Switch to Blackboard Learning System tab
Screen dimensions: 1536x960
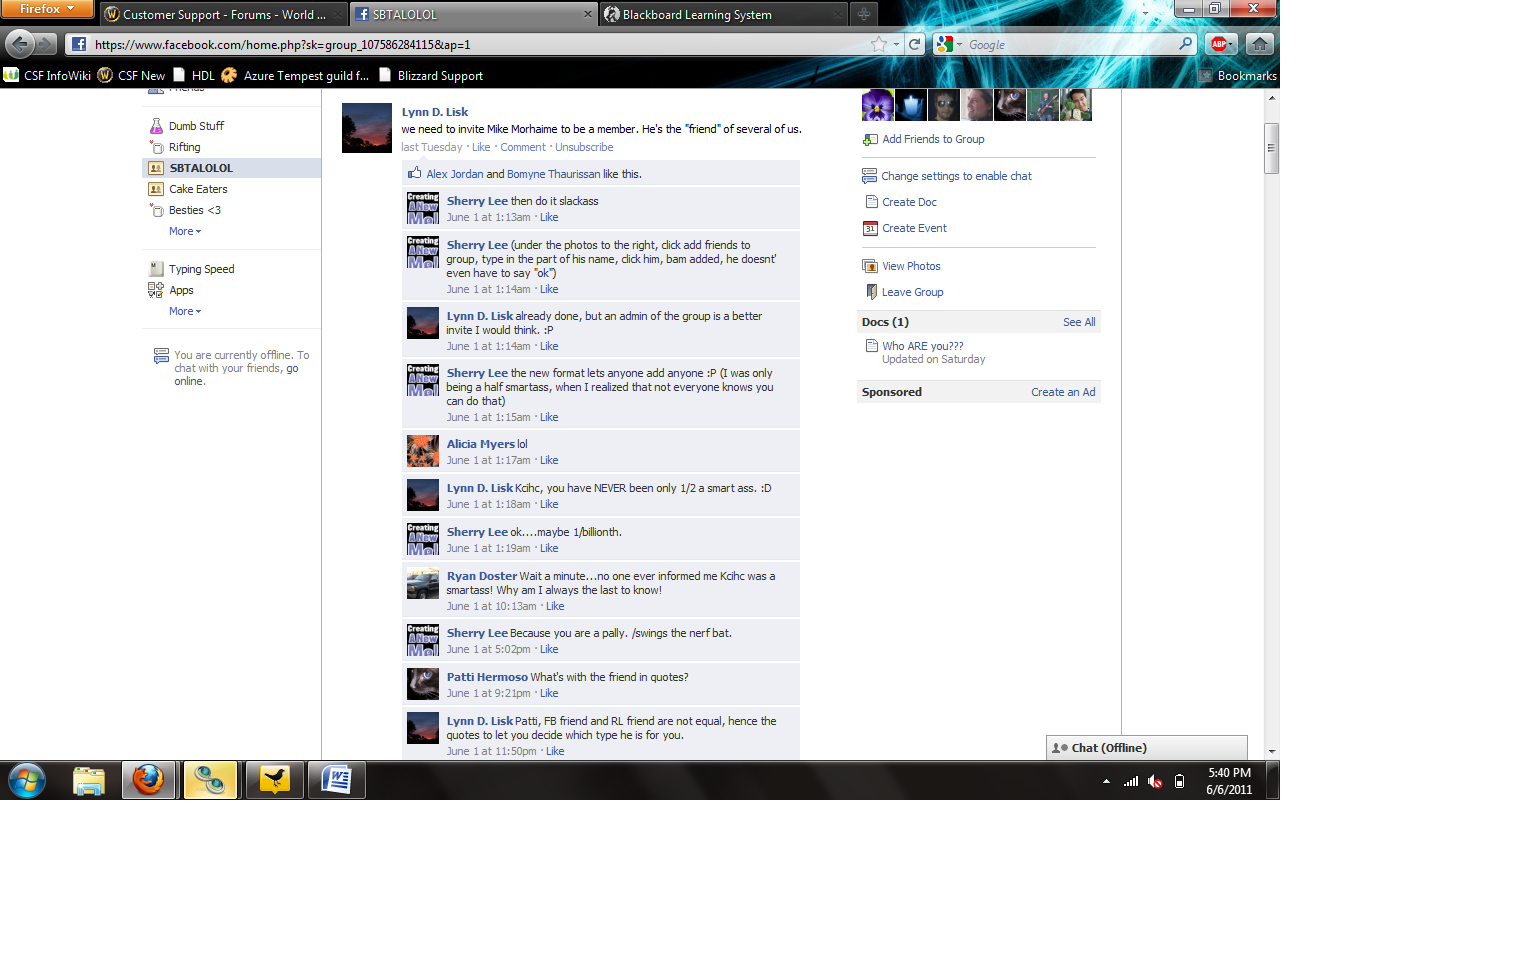(x=725, y=15)
